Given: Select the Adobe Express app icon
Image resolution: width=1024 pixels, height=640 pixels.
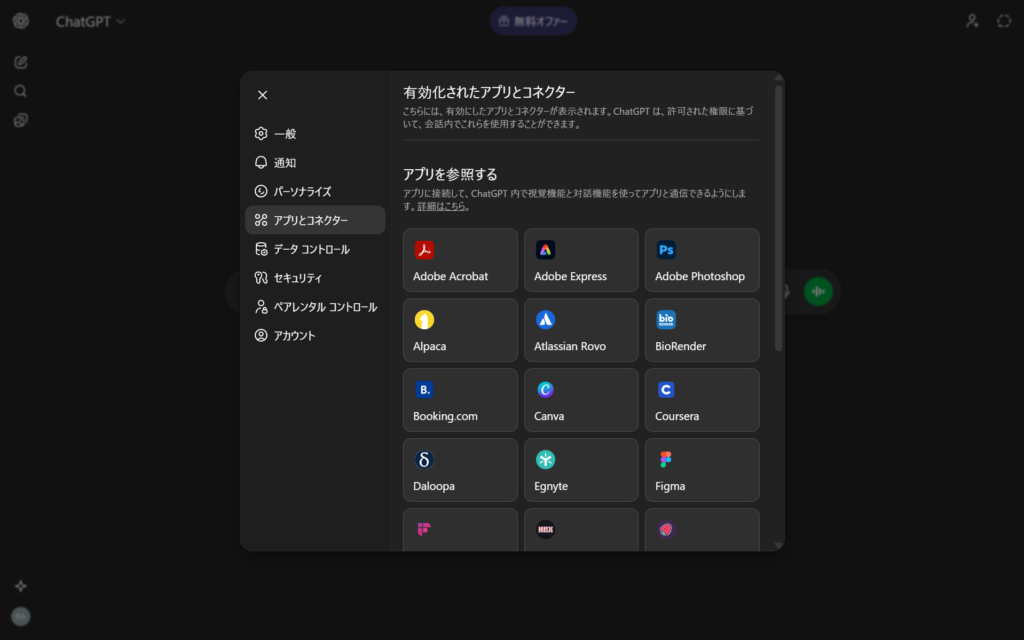Looking at the screenshot, I should coord(545,250).
